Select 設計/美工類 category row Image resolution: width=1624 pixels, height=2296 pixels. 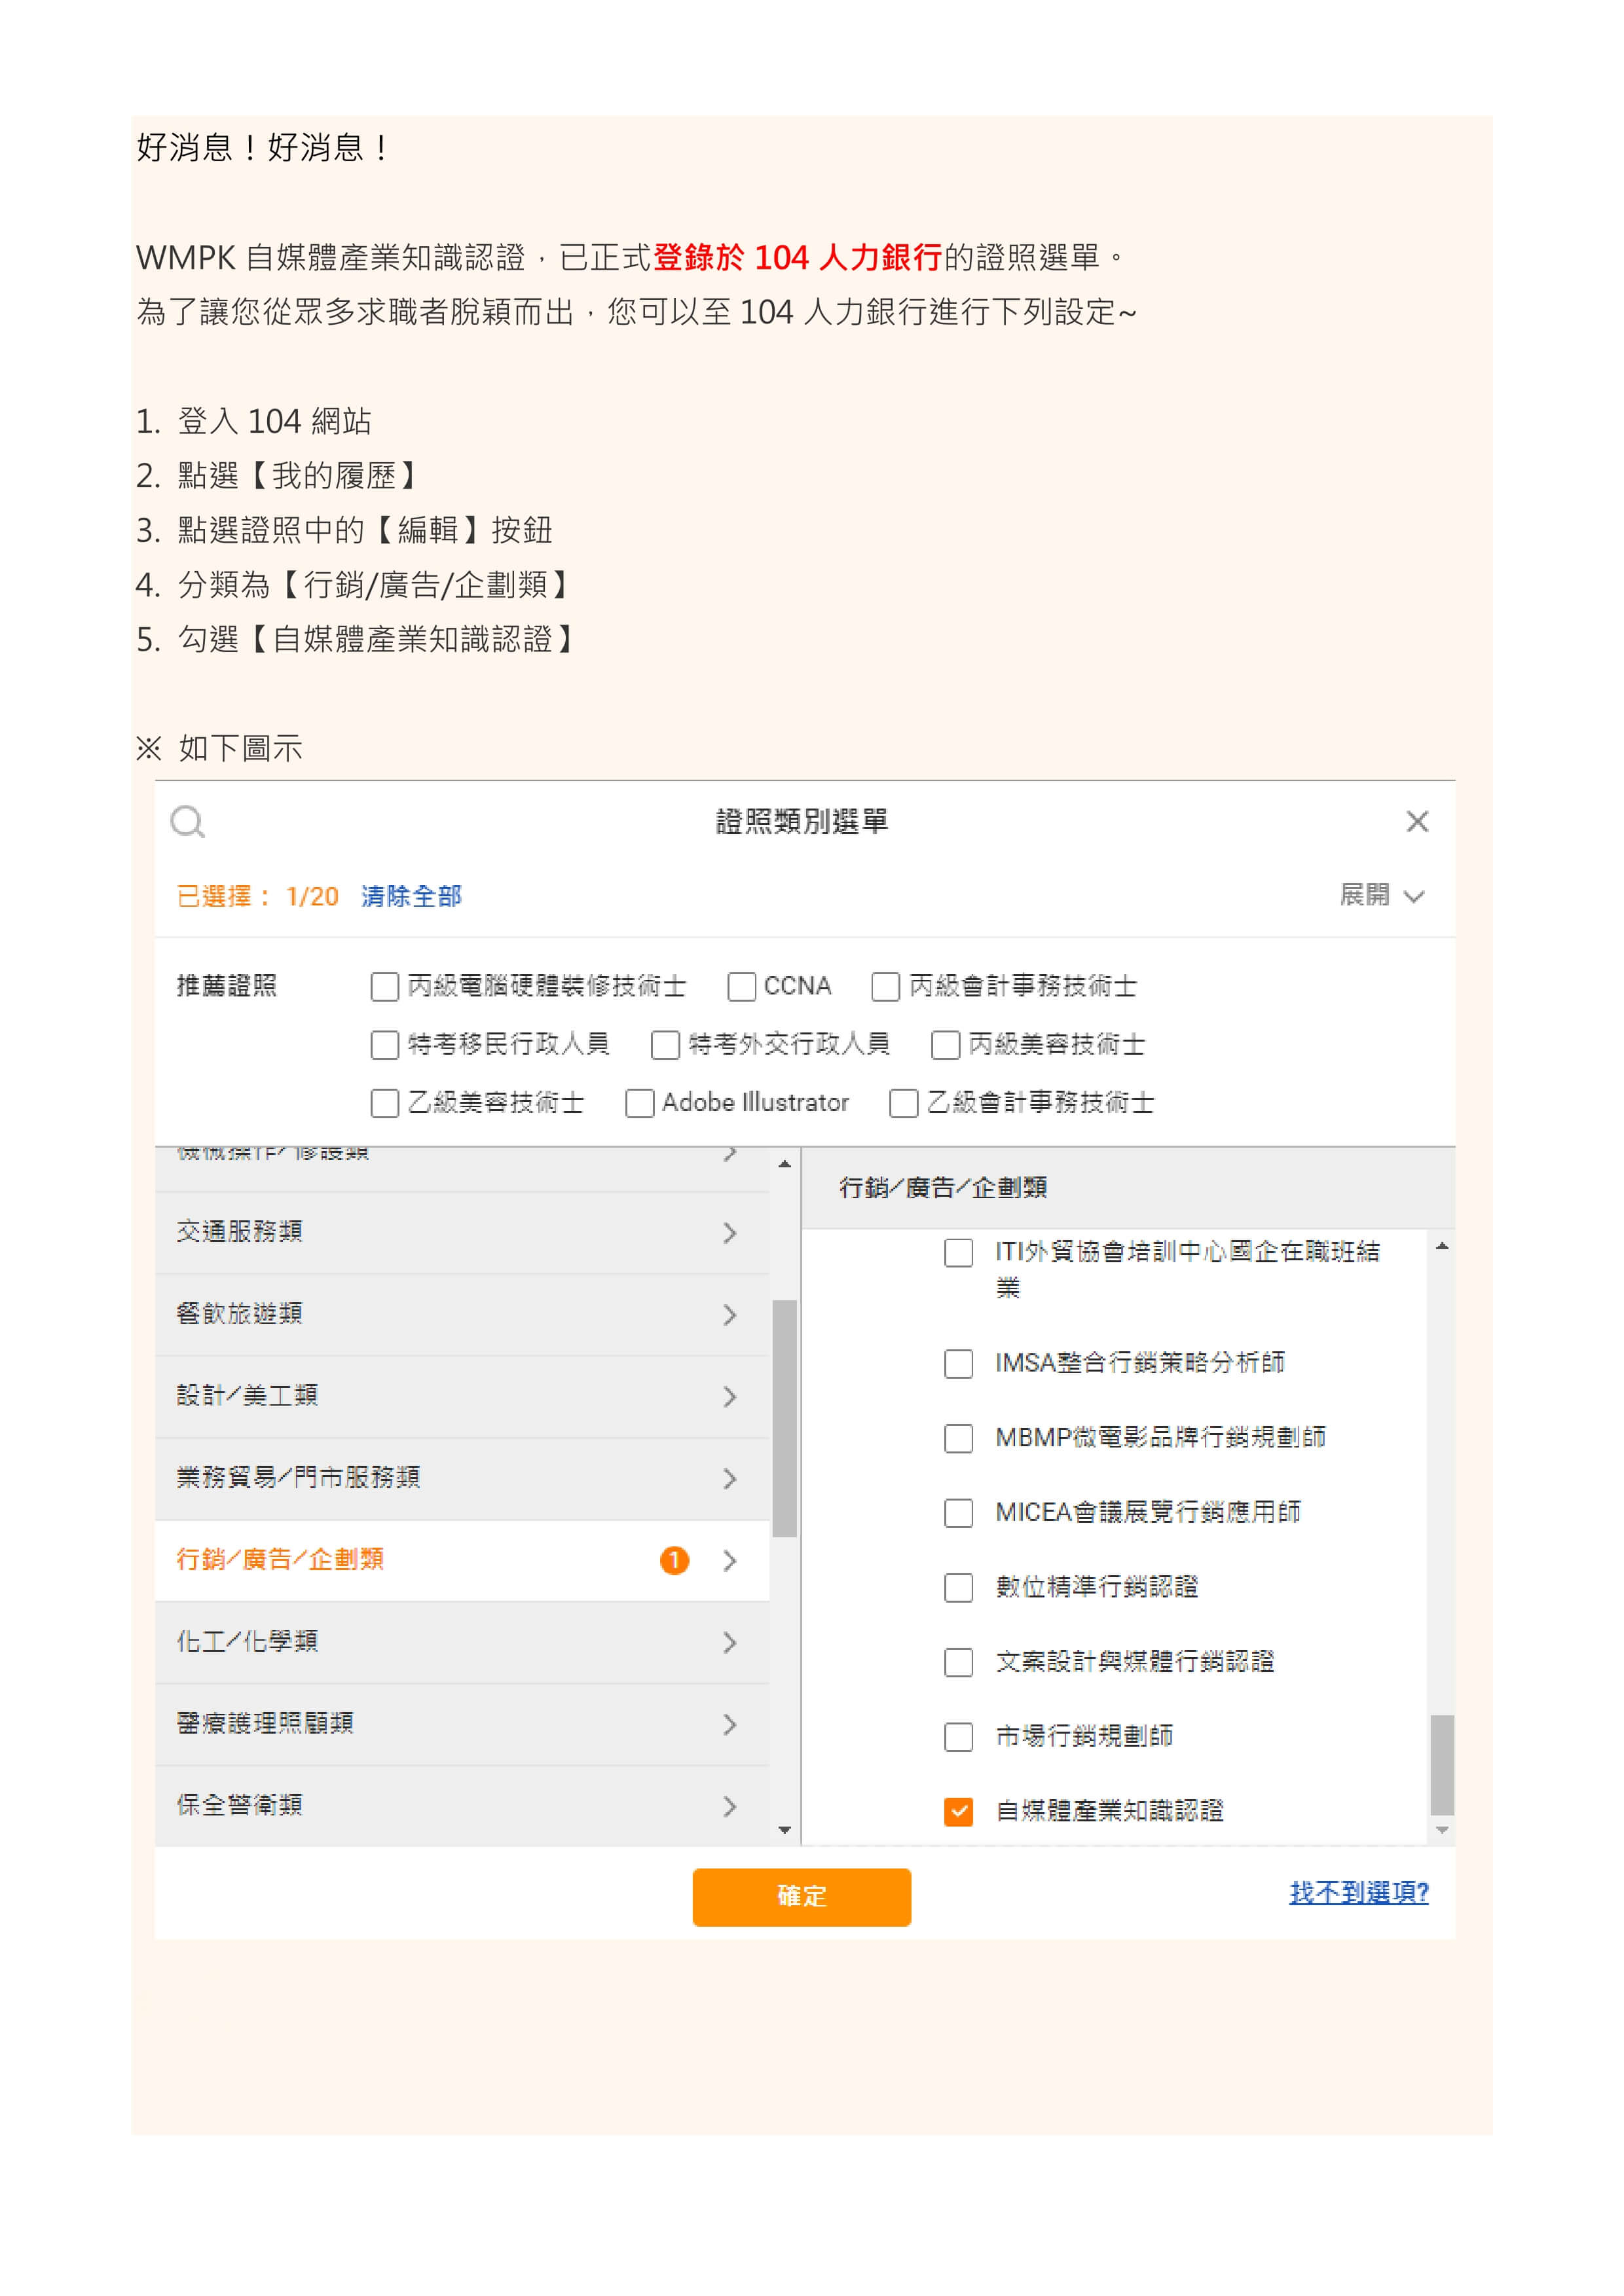[x=462, y=1397]
